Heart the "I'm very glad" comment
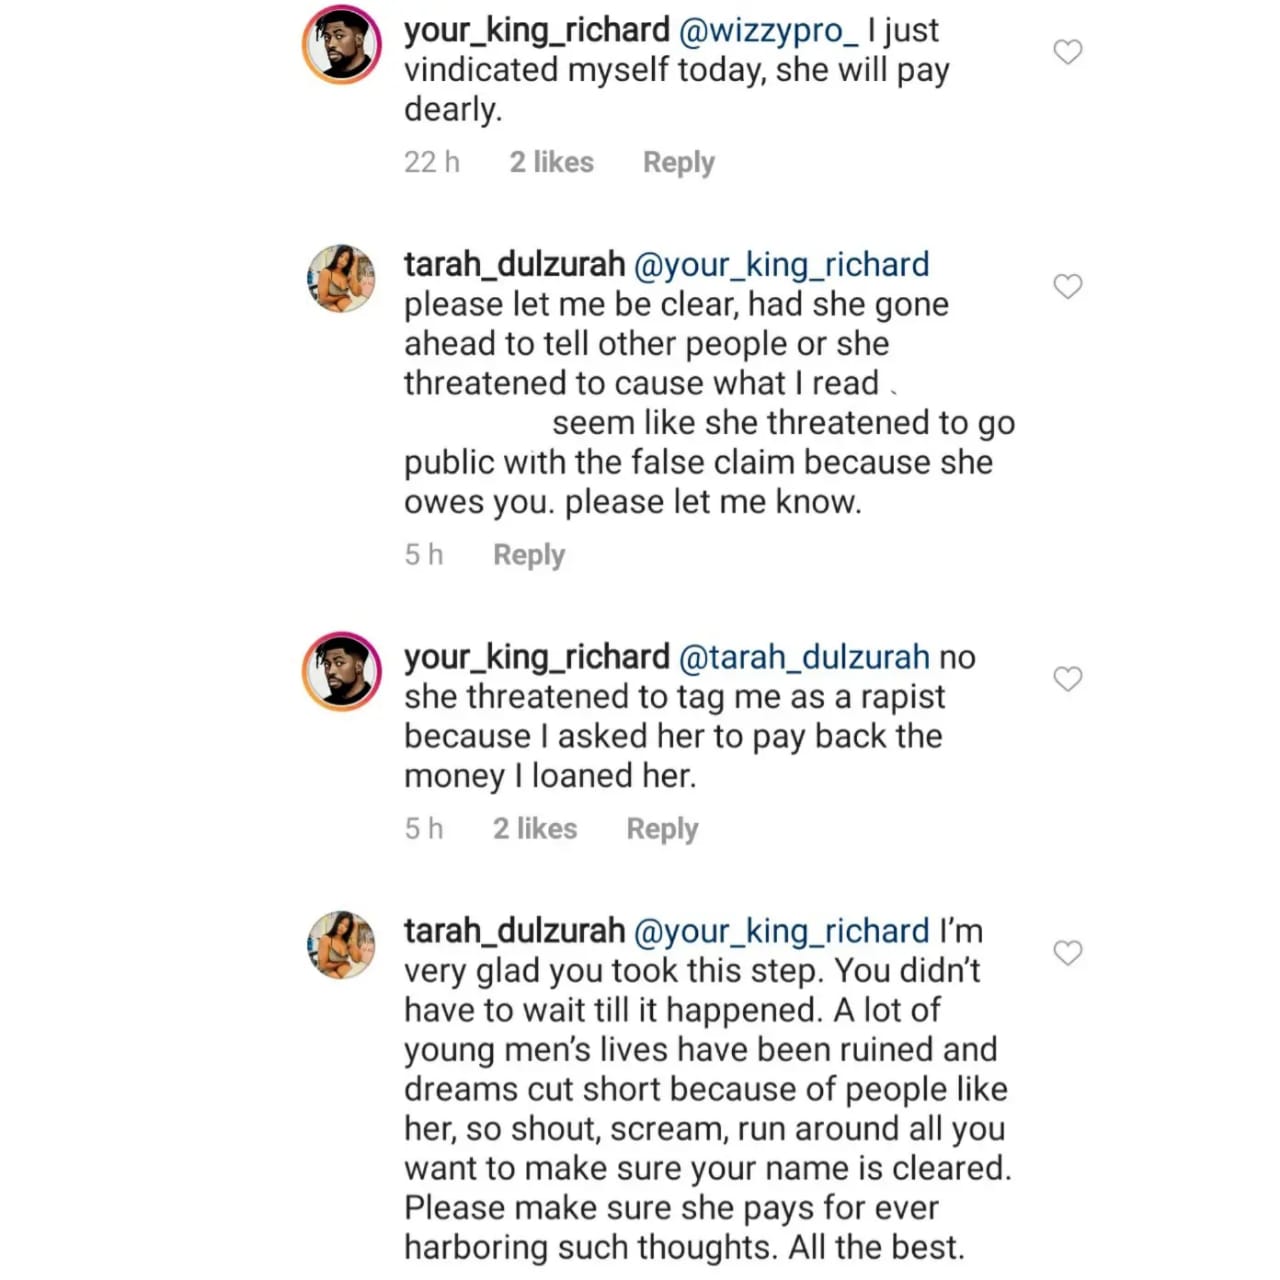 (x=1068, y=953)
